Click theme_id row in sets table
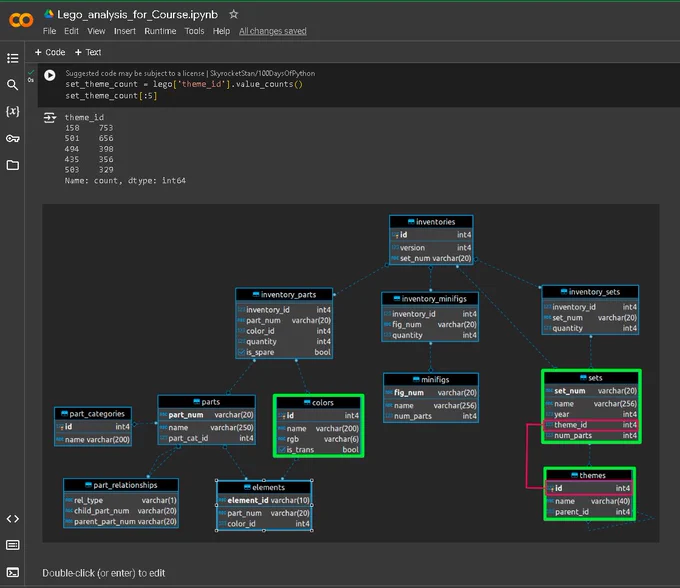The height and width of the screenshot is (588, 680). coord(591,425)
